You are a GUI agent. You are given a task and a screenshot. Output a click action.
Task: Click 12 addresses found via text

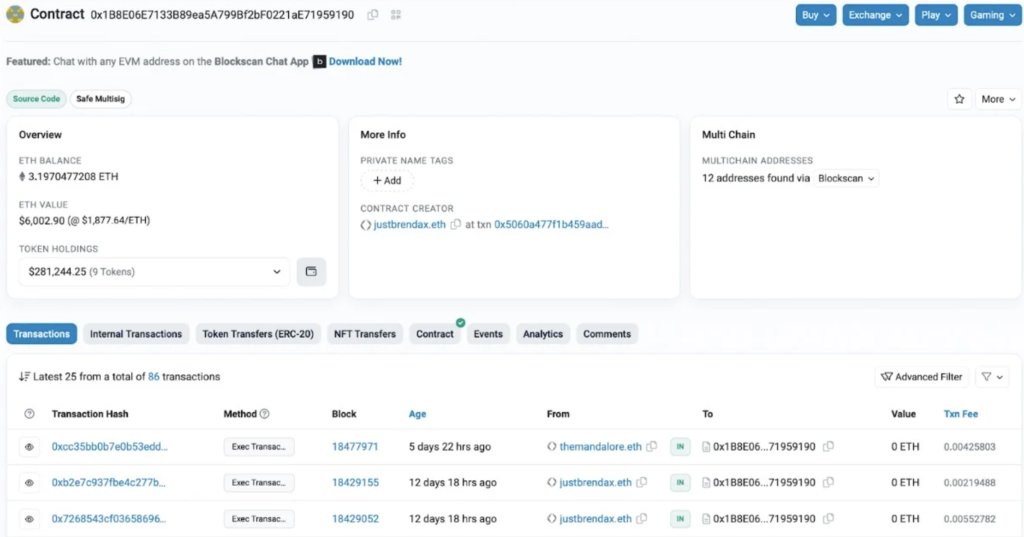[756, 178]
